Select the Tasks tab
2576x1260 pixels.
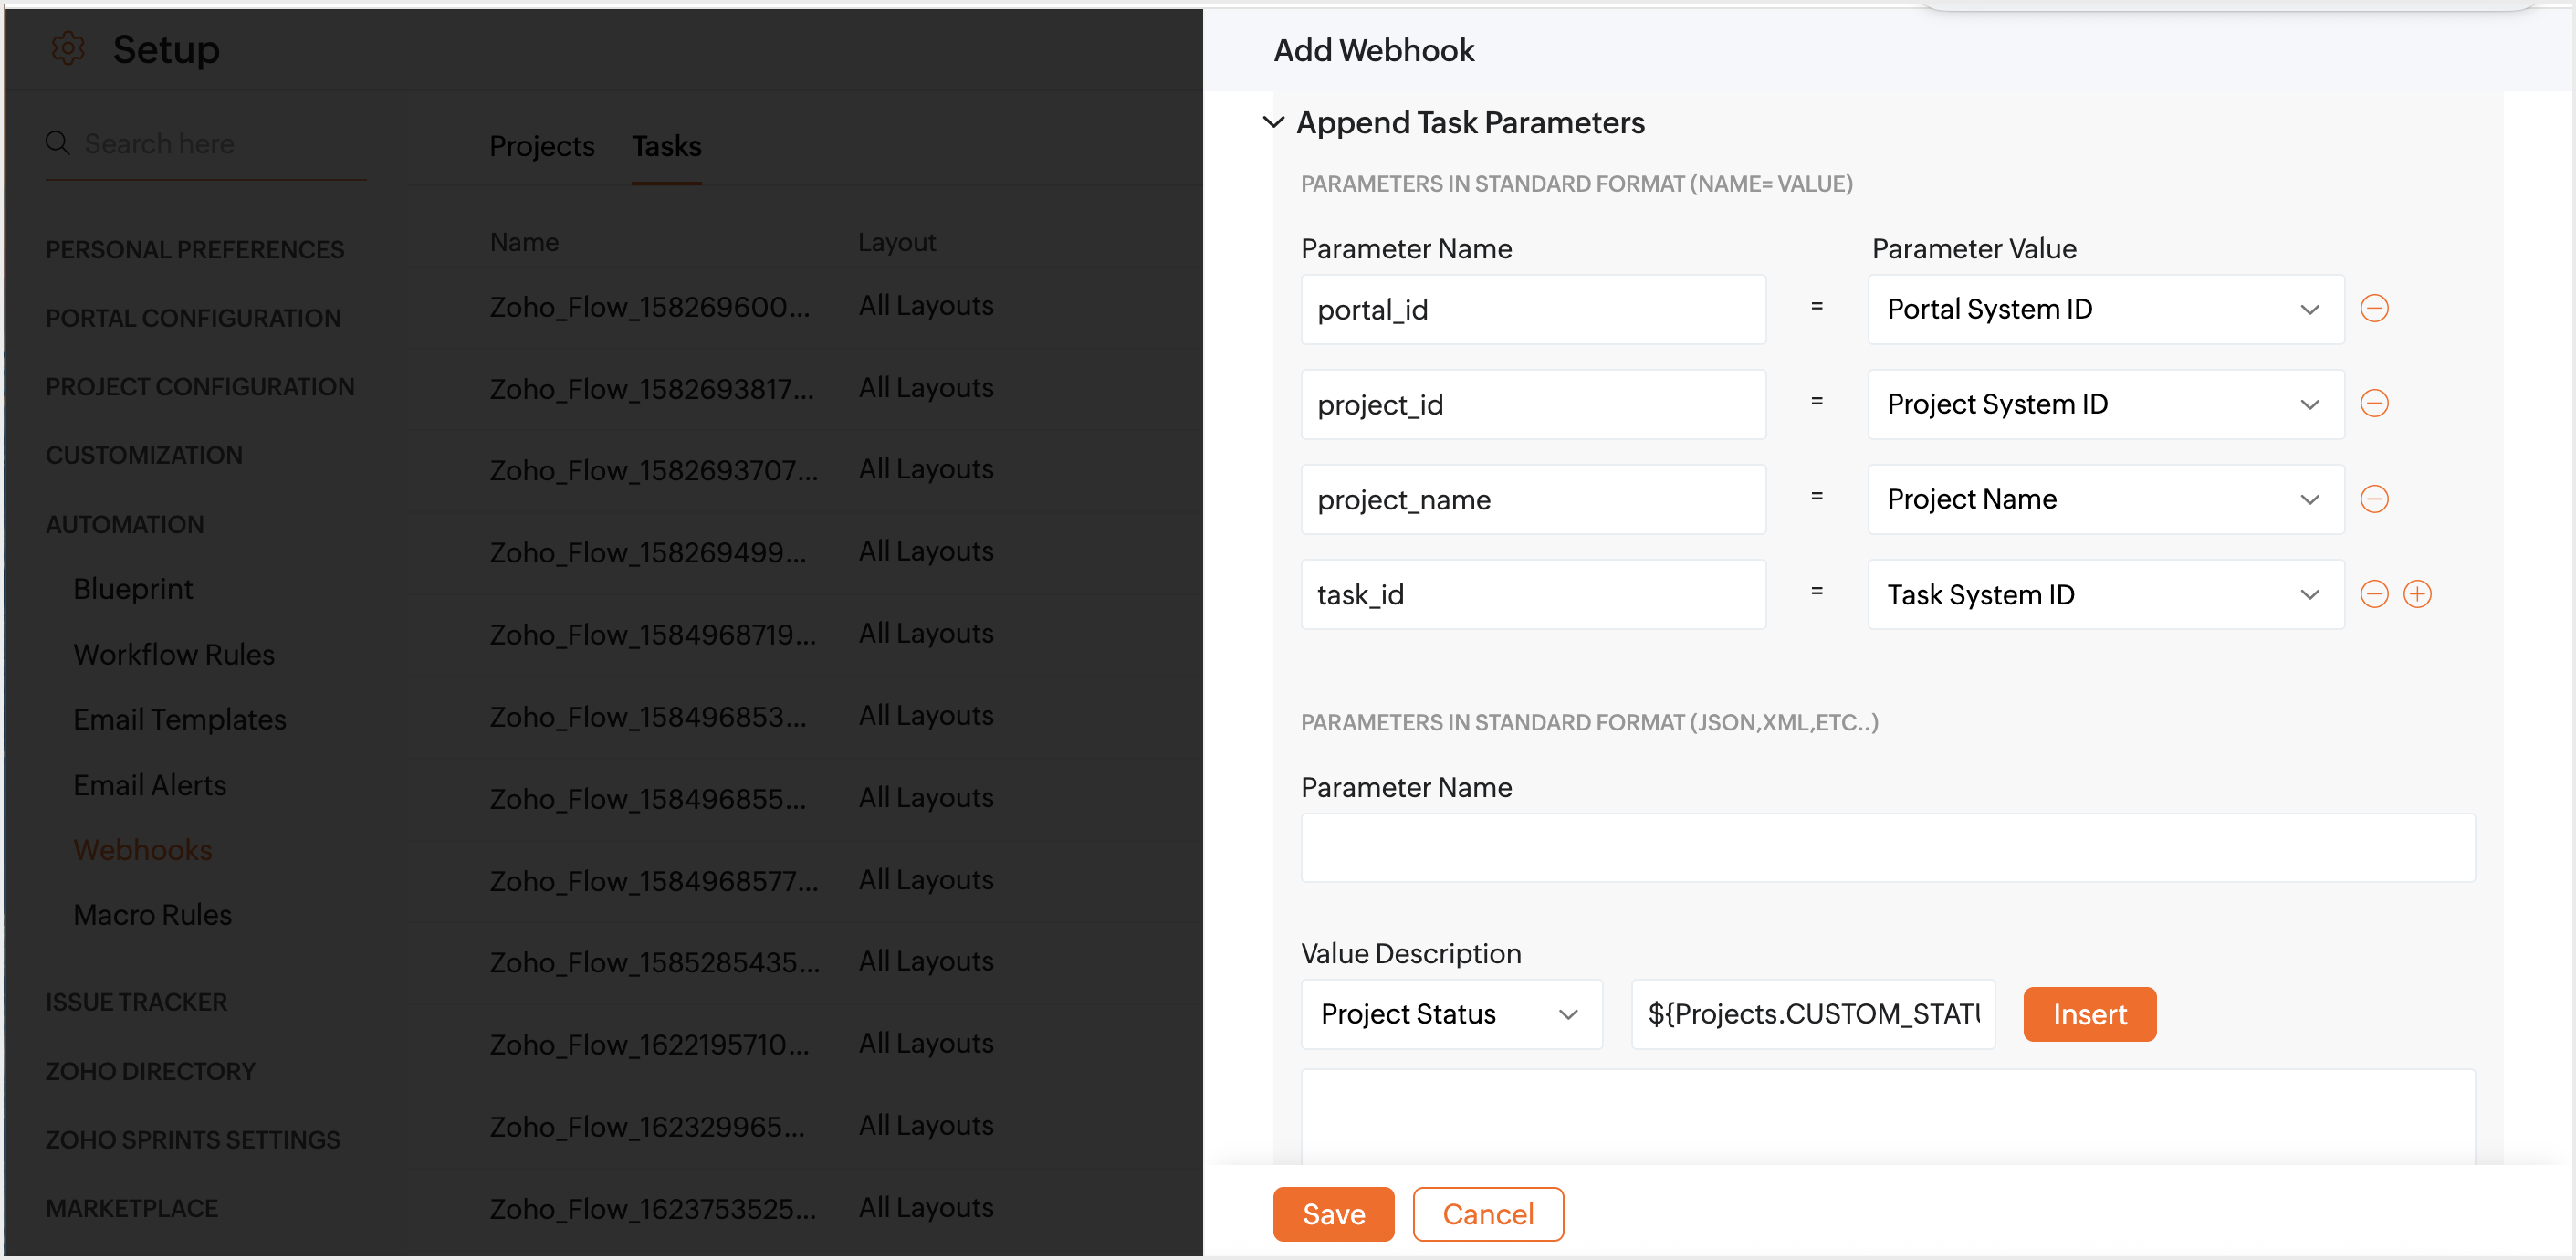point(666,146)
